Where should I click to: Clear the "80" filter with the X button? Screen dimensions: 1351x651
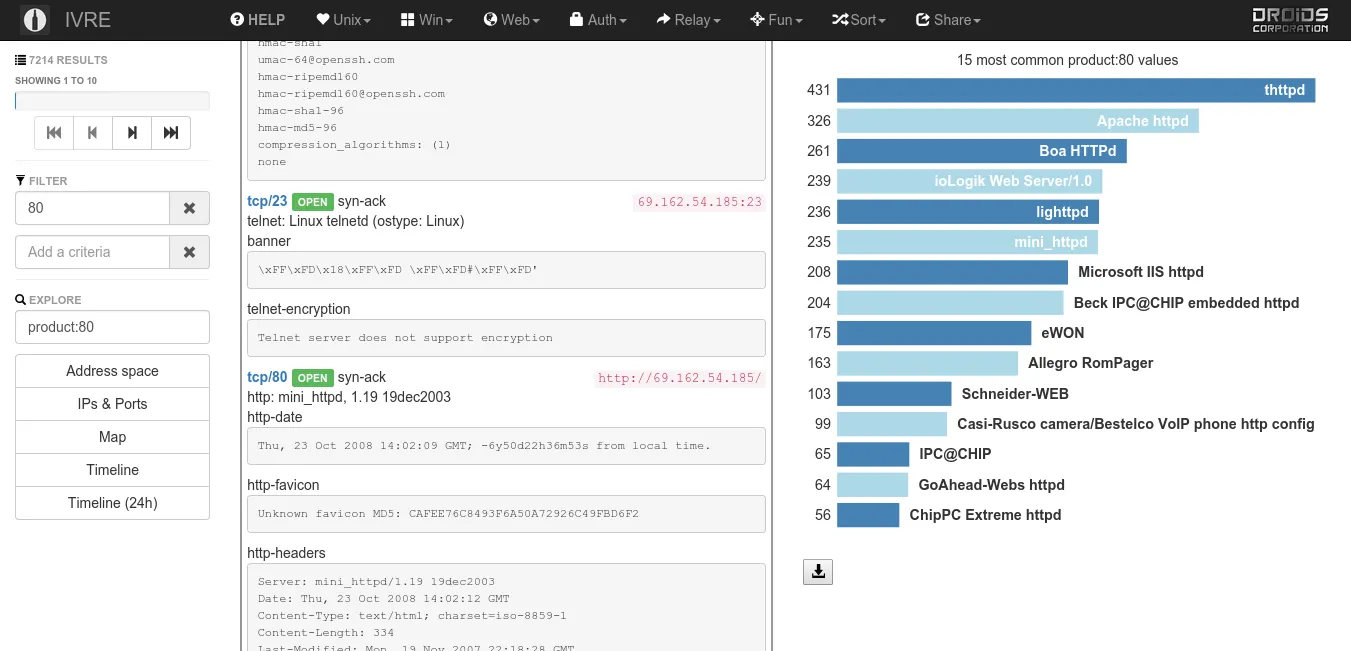(x=189, y=207)
